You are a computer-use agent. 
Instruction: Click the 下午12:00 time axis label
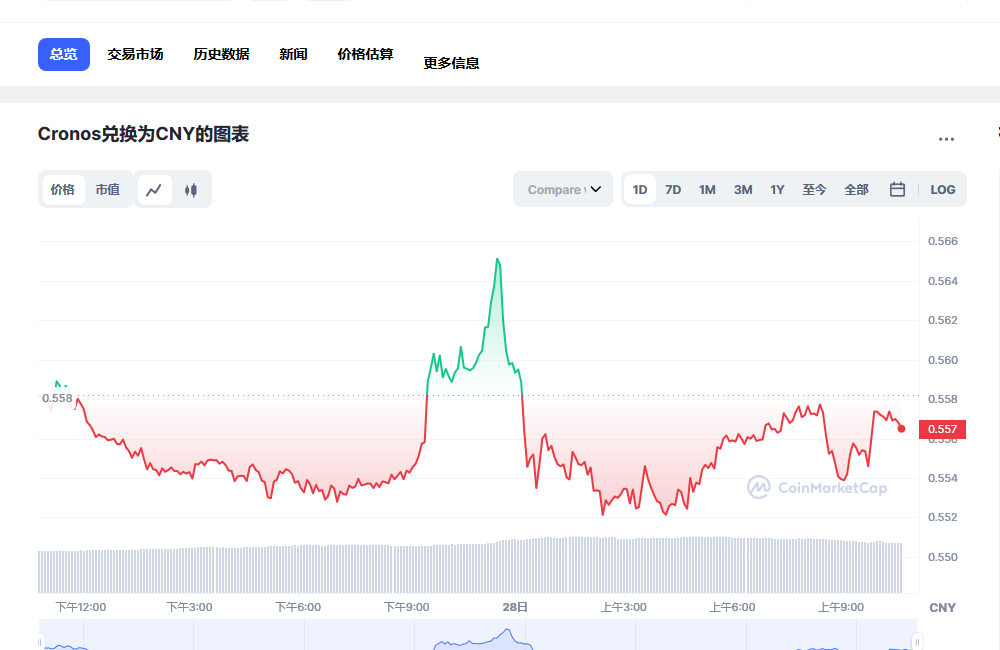(x=81, y=607)
